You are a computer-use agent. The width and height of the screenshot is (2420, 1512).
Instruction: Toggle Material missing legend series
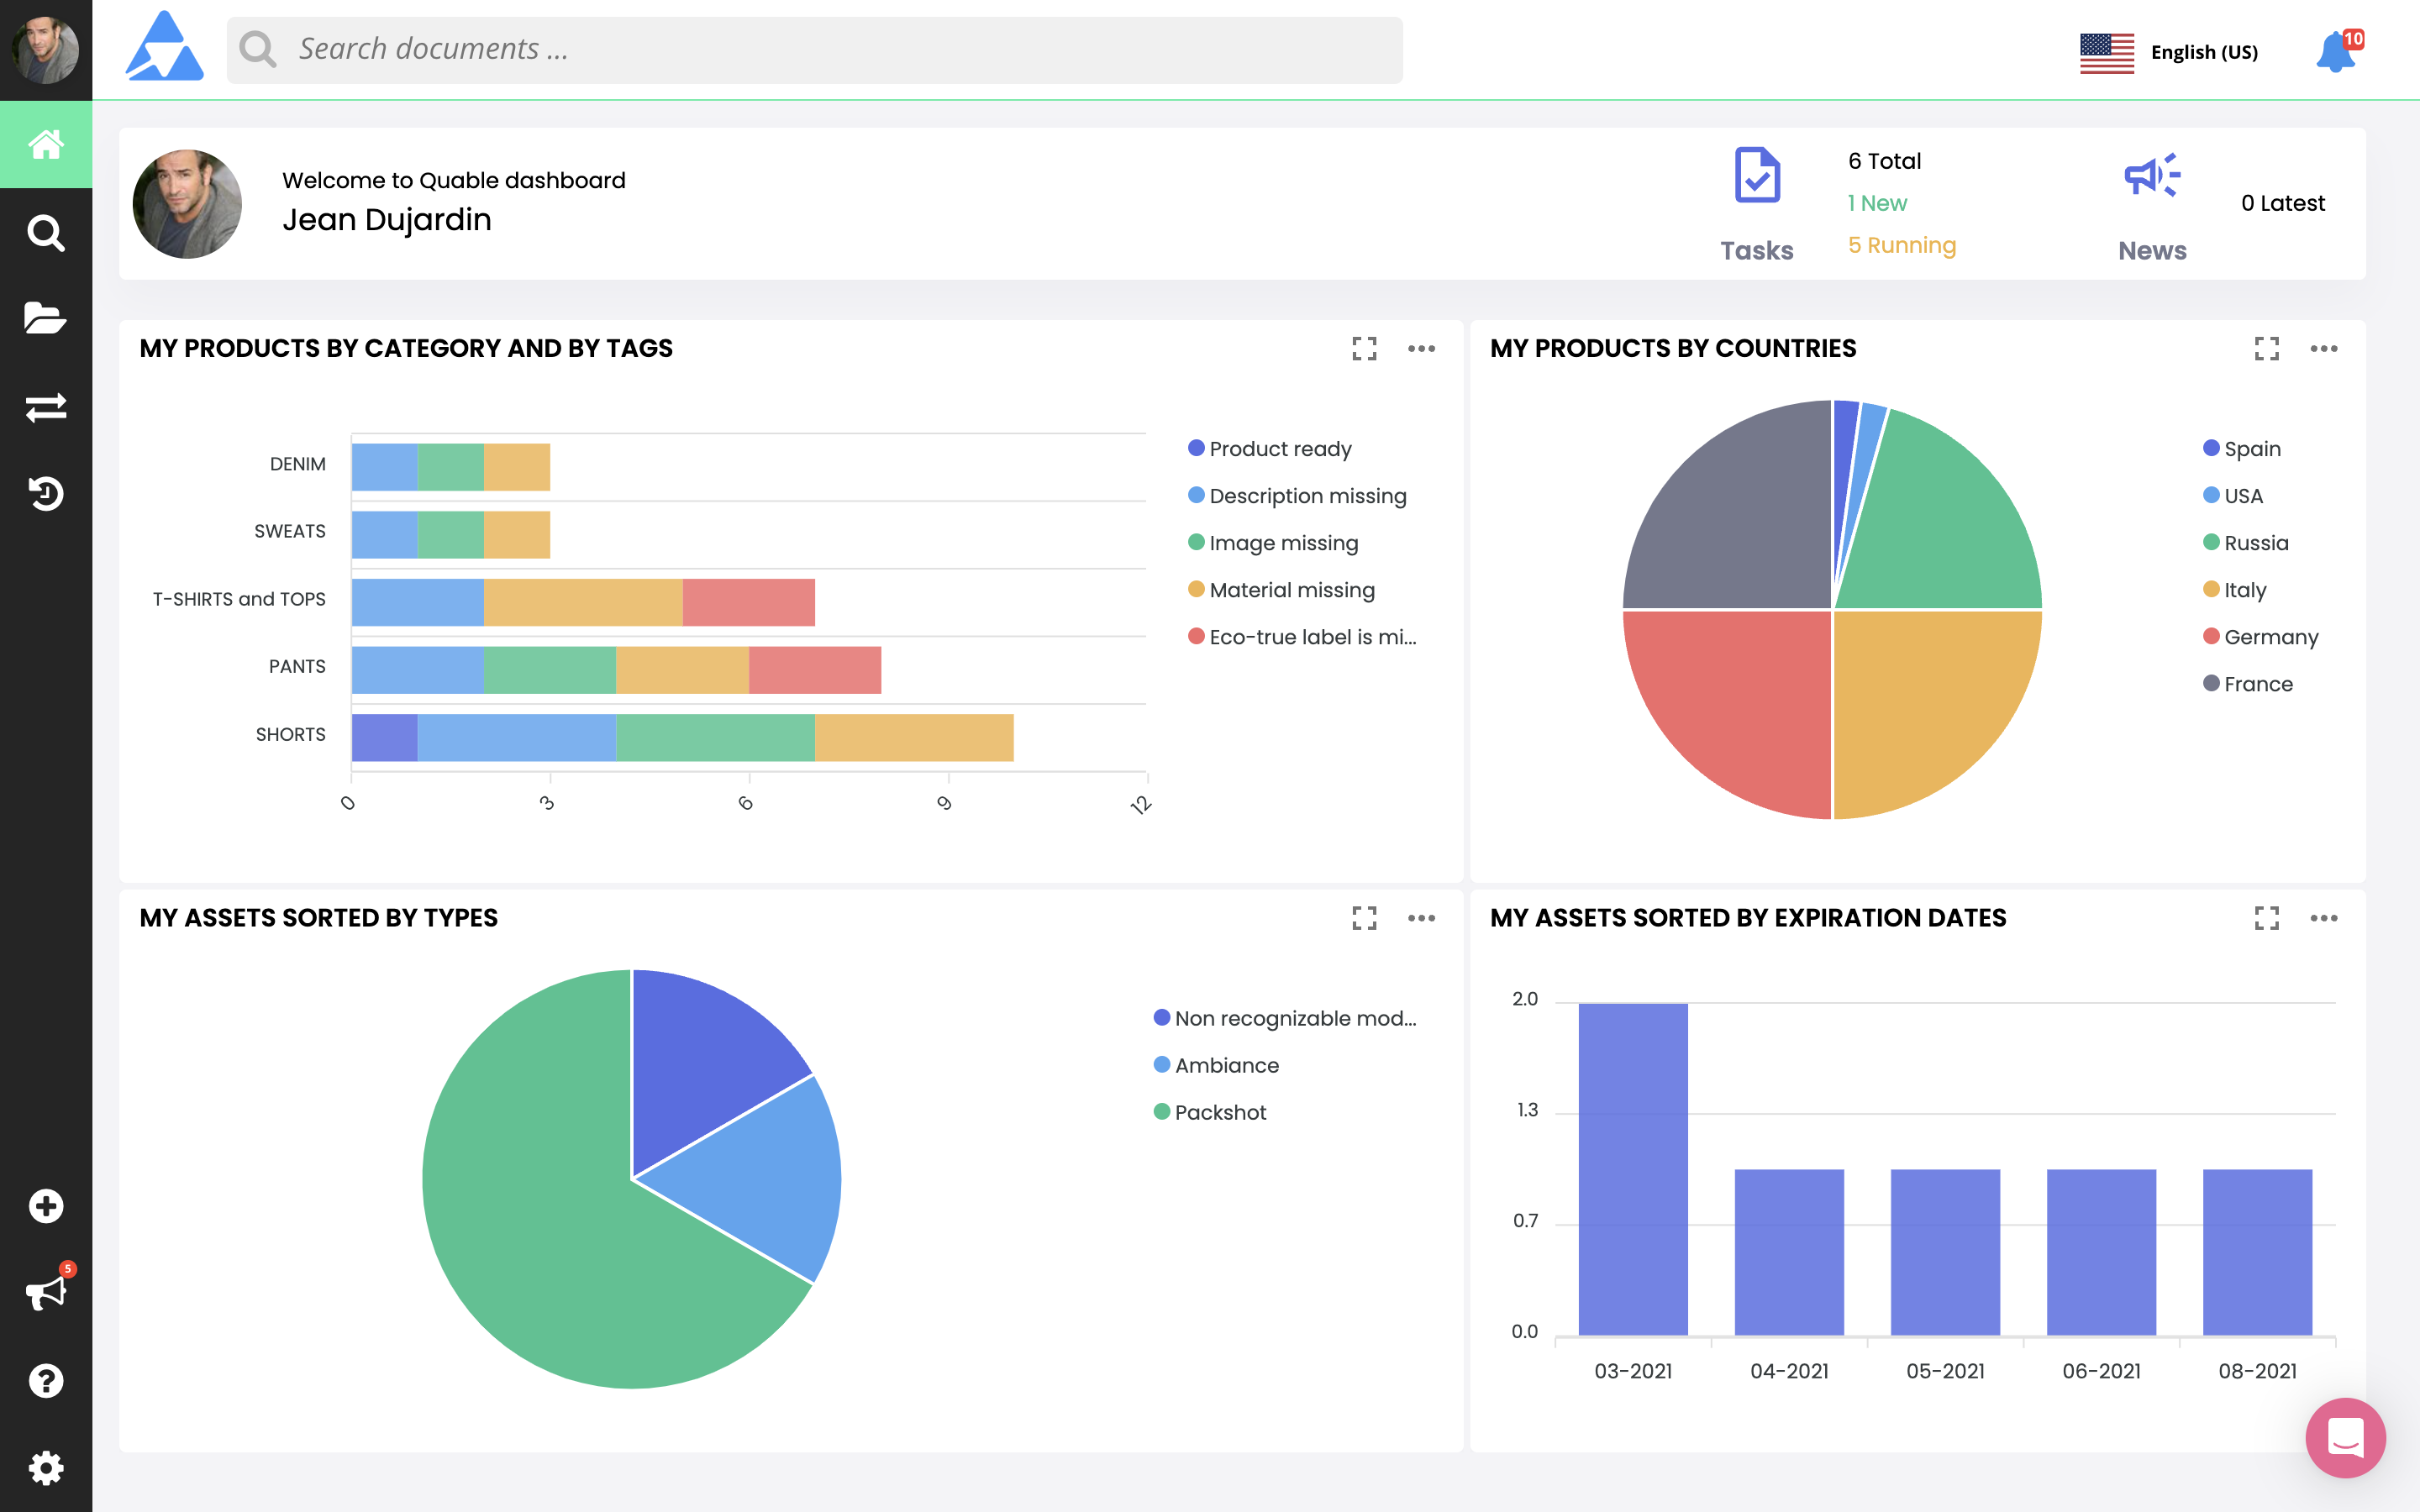(1281, 590)
